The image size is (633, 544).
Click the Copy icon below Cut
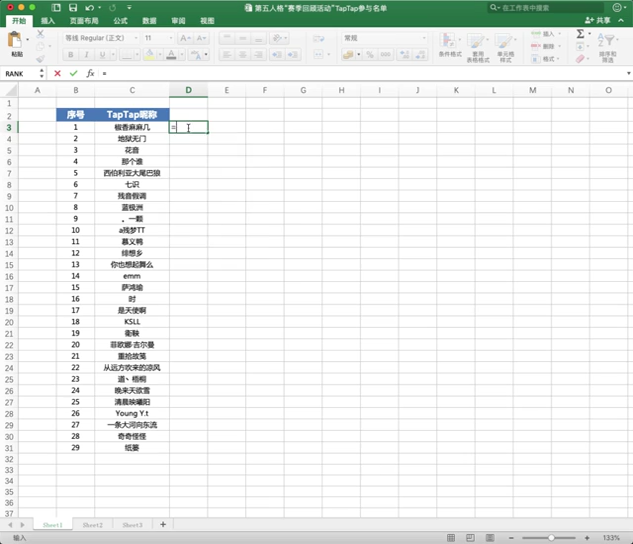tap(40, 46)
